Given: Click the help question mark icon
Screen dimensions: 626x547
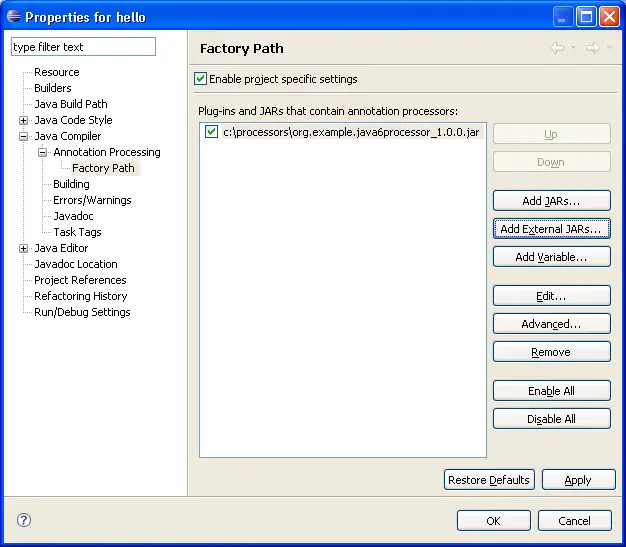Looking at the screenshot, I should [x=24, y=520].
